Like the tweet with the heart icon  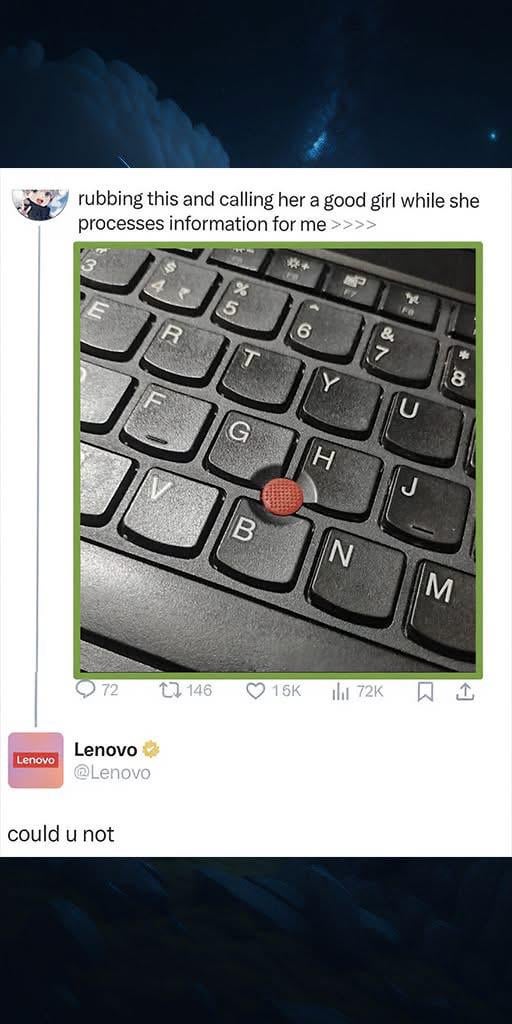(255, 691)
